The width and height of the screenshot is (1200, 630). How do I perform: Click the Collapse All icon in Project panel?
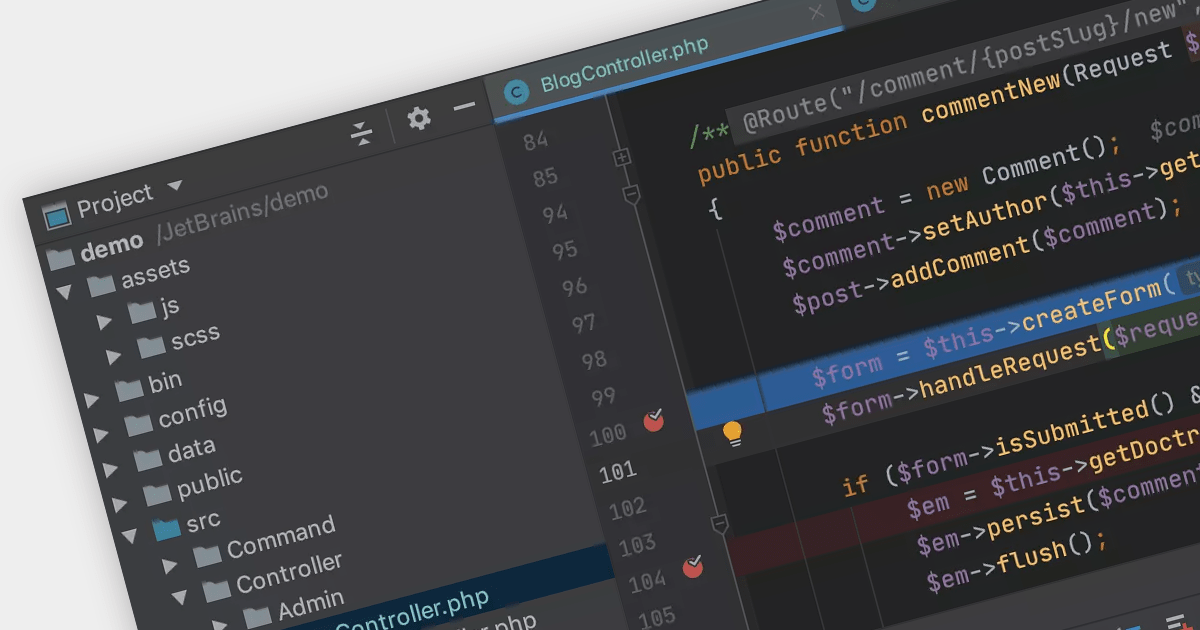[362, 134]
